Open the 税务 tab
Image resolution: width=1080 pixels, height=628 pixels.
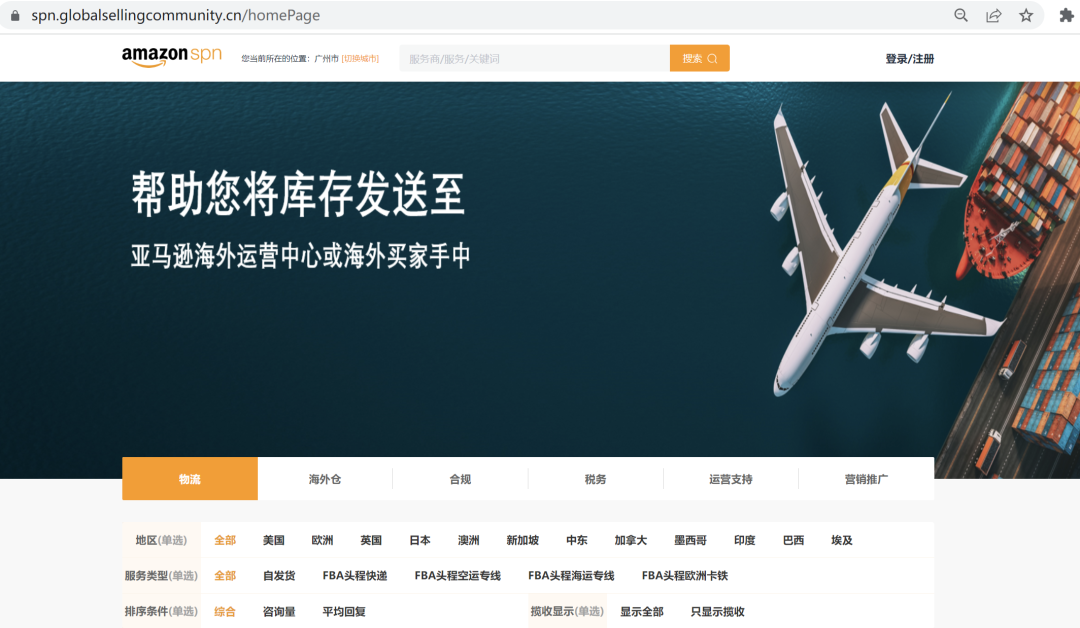click(595, 479)
